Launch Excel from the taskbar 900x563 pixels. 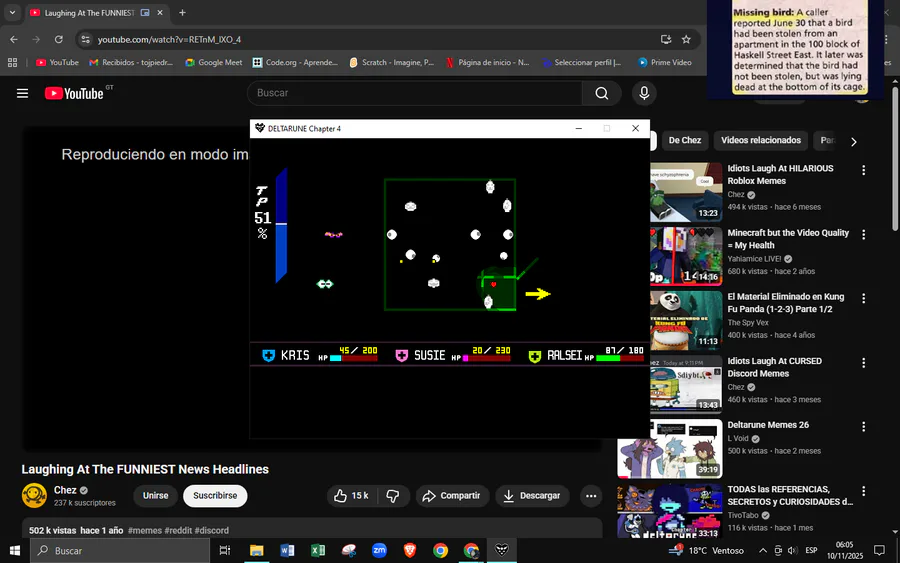318,551
